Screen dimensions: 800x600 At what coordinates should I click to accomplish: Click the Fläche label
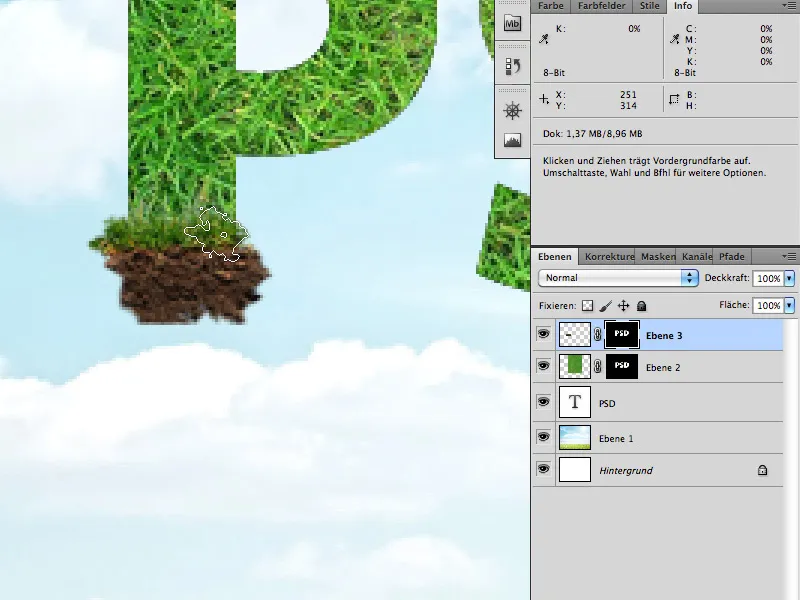pos(735,305)
